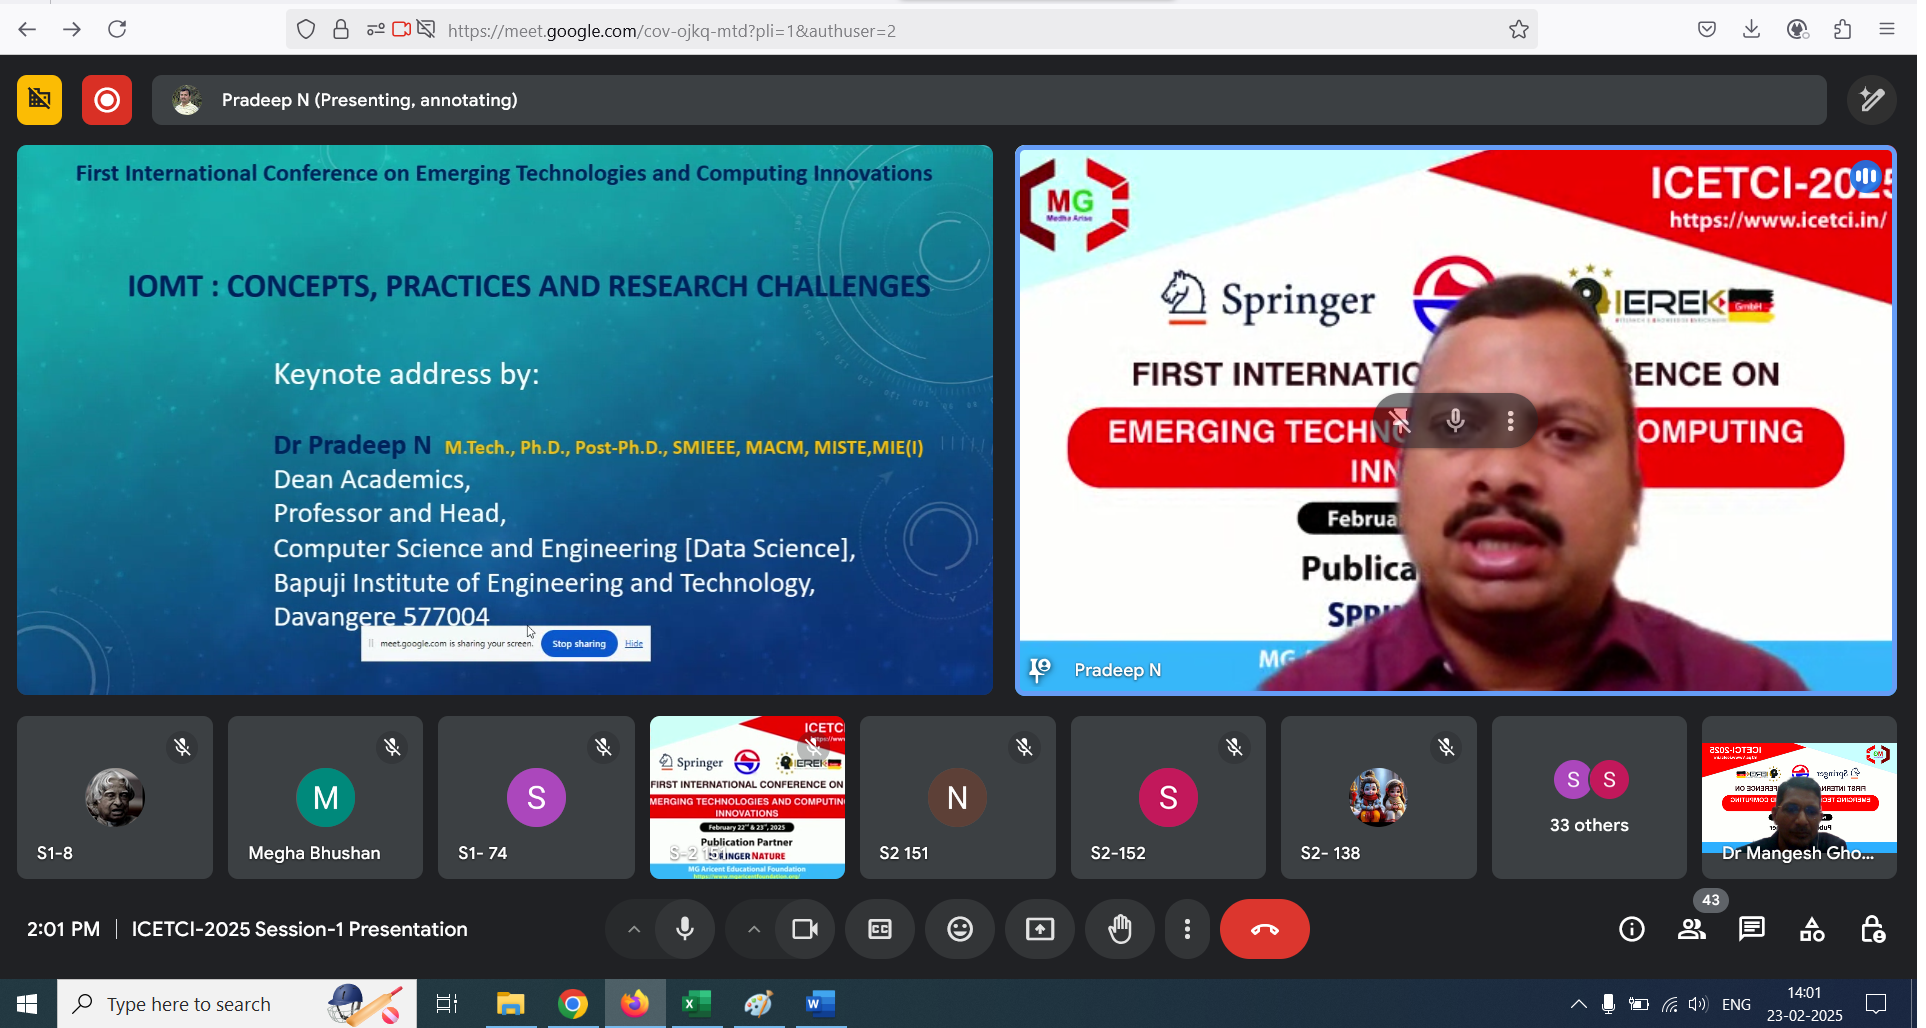Click Stop sharing in the shared slide

click(579, 644)
